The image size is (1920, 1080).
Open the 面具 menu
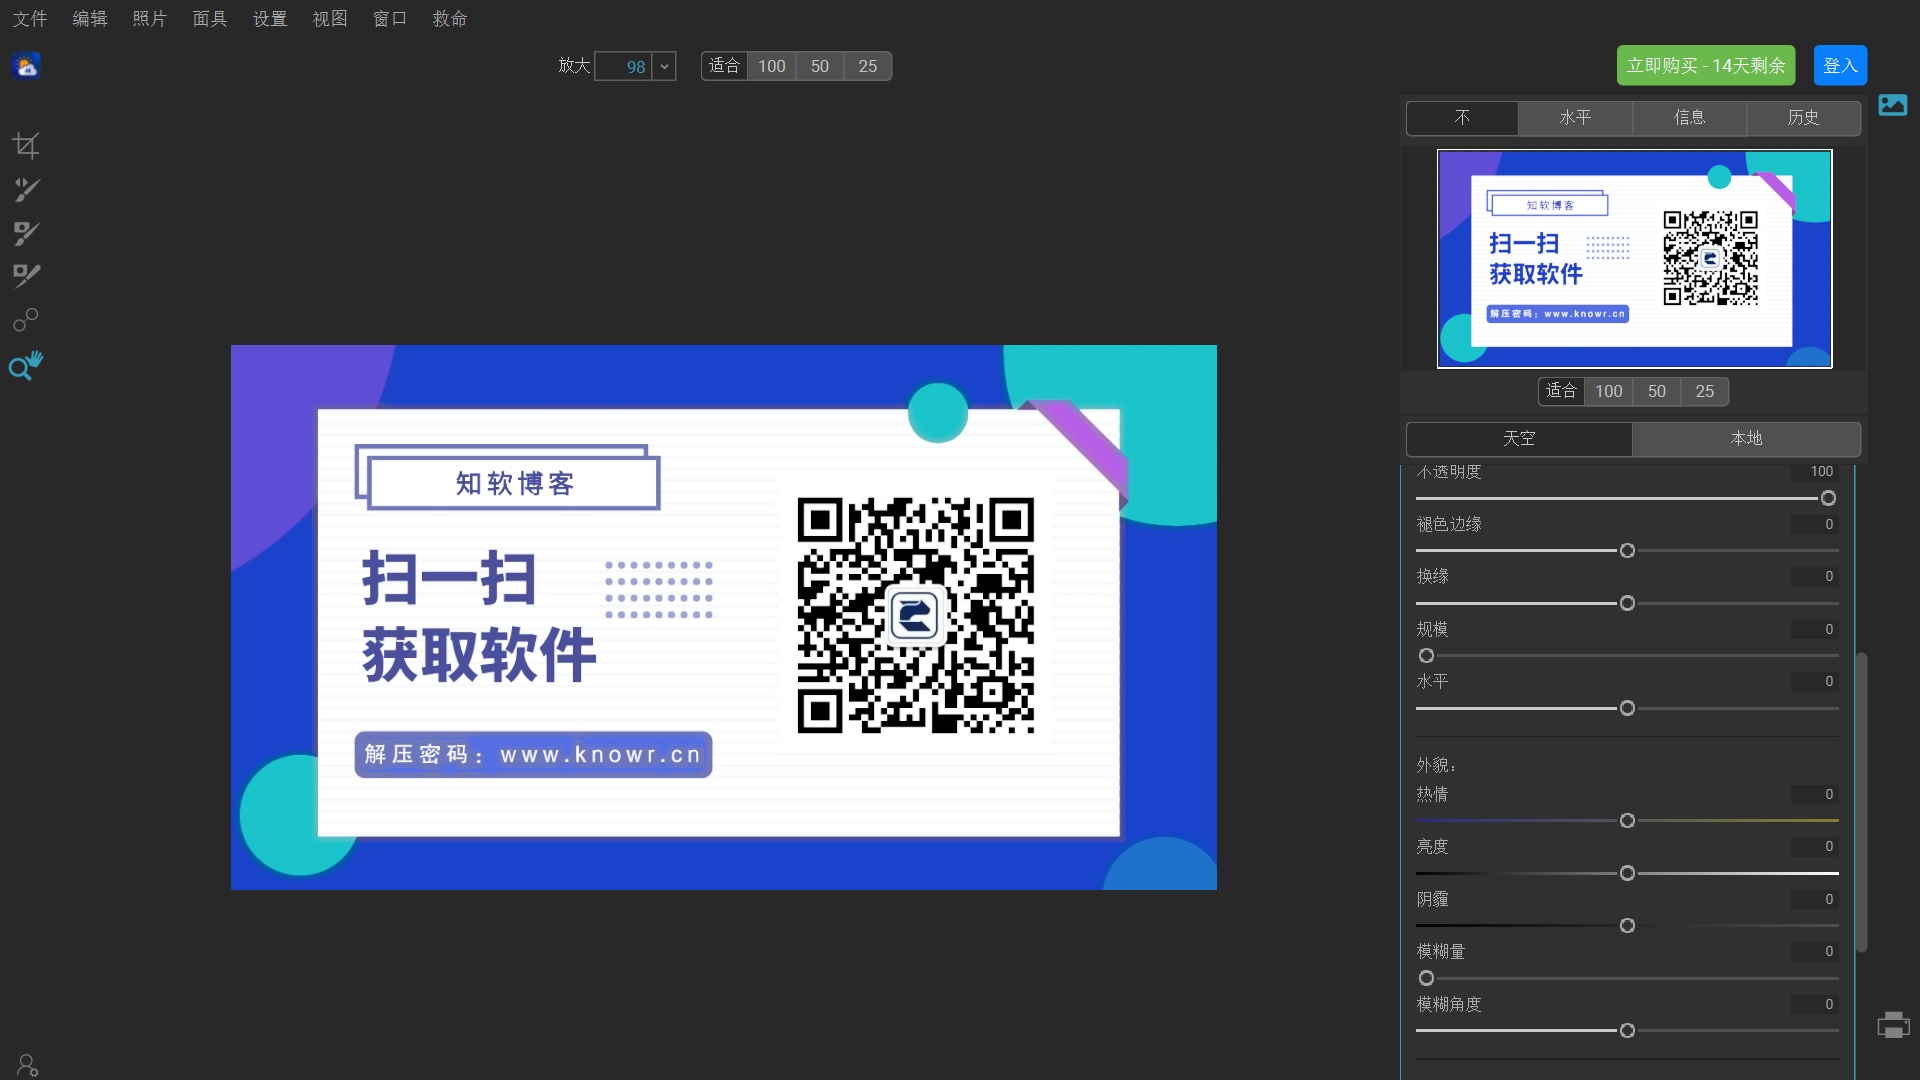point(210,19)
